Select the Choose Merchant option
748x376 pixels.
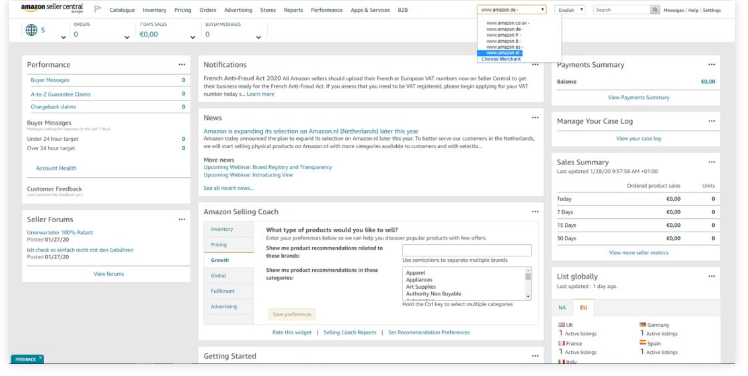point(501,59)
